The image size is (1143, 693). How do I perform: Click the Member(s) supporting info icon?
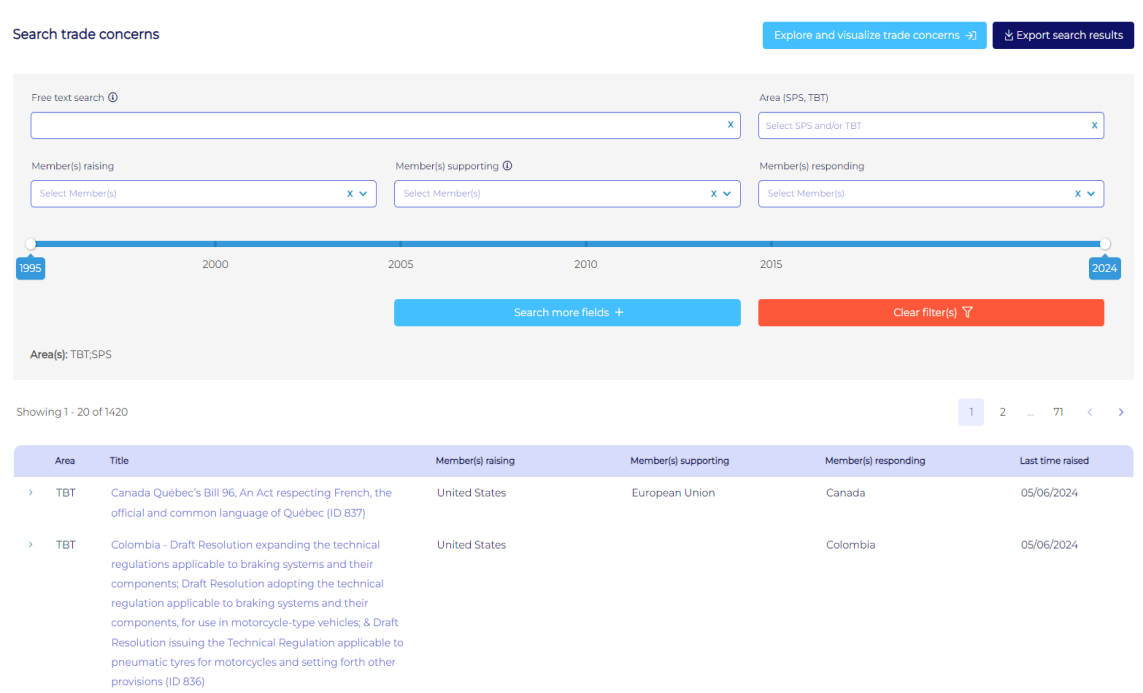click(507, 165)
